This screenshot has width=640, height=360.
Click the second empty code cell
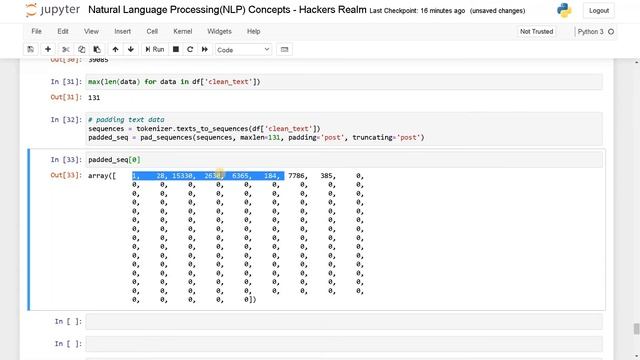344,344
